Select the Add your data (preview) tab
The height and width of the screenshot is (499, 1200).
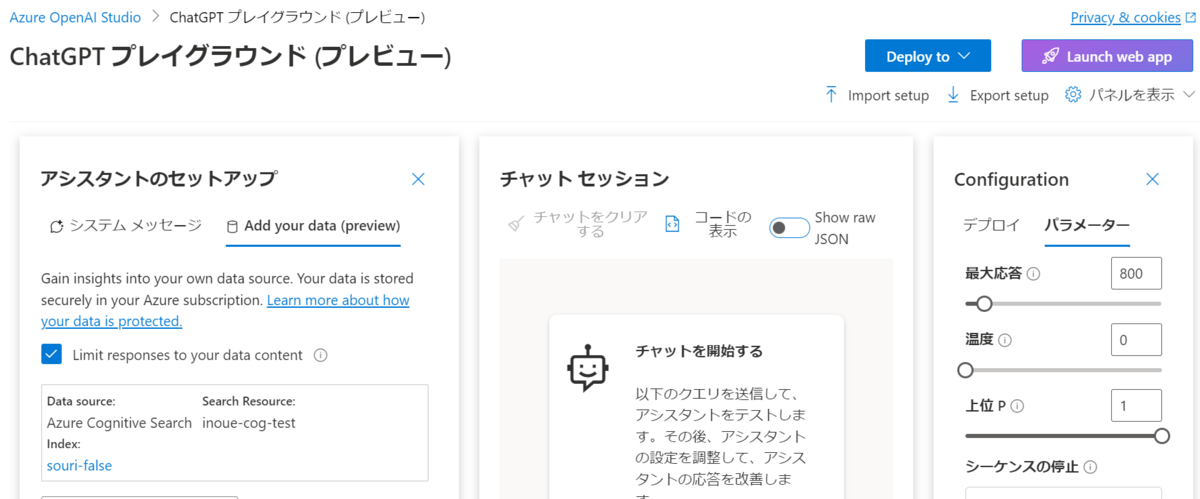click(313, 226)
